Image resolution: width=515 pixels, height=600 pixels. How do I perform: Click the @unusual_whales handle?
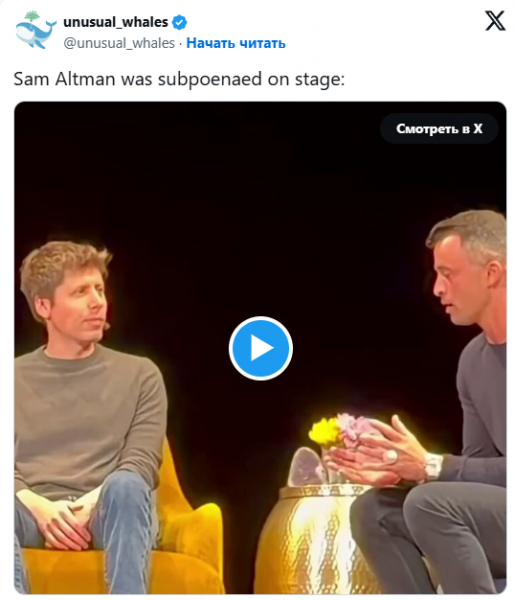(119, 43)
